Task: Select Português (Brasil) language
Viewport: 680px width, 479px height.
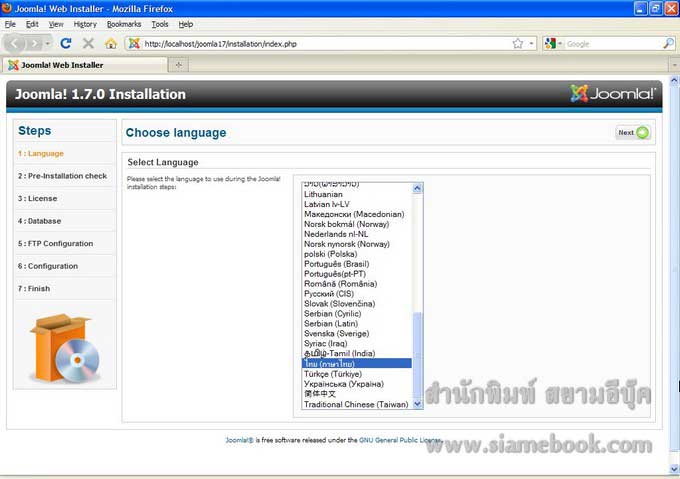Action: 357,264
